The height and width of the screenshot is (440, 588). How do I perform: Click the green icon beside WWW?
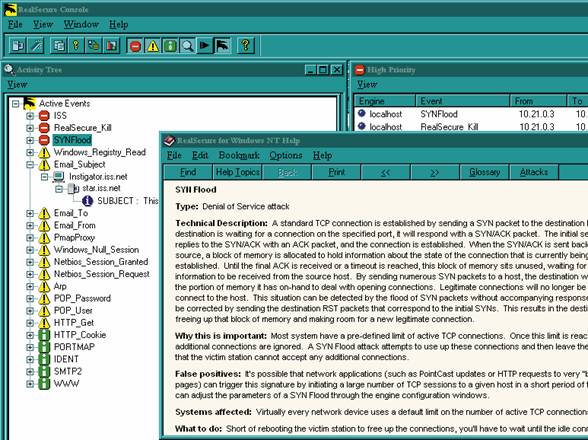point(44,384)
